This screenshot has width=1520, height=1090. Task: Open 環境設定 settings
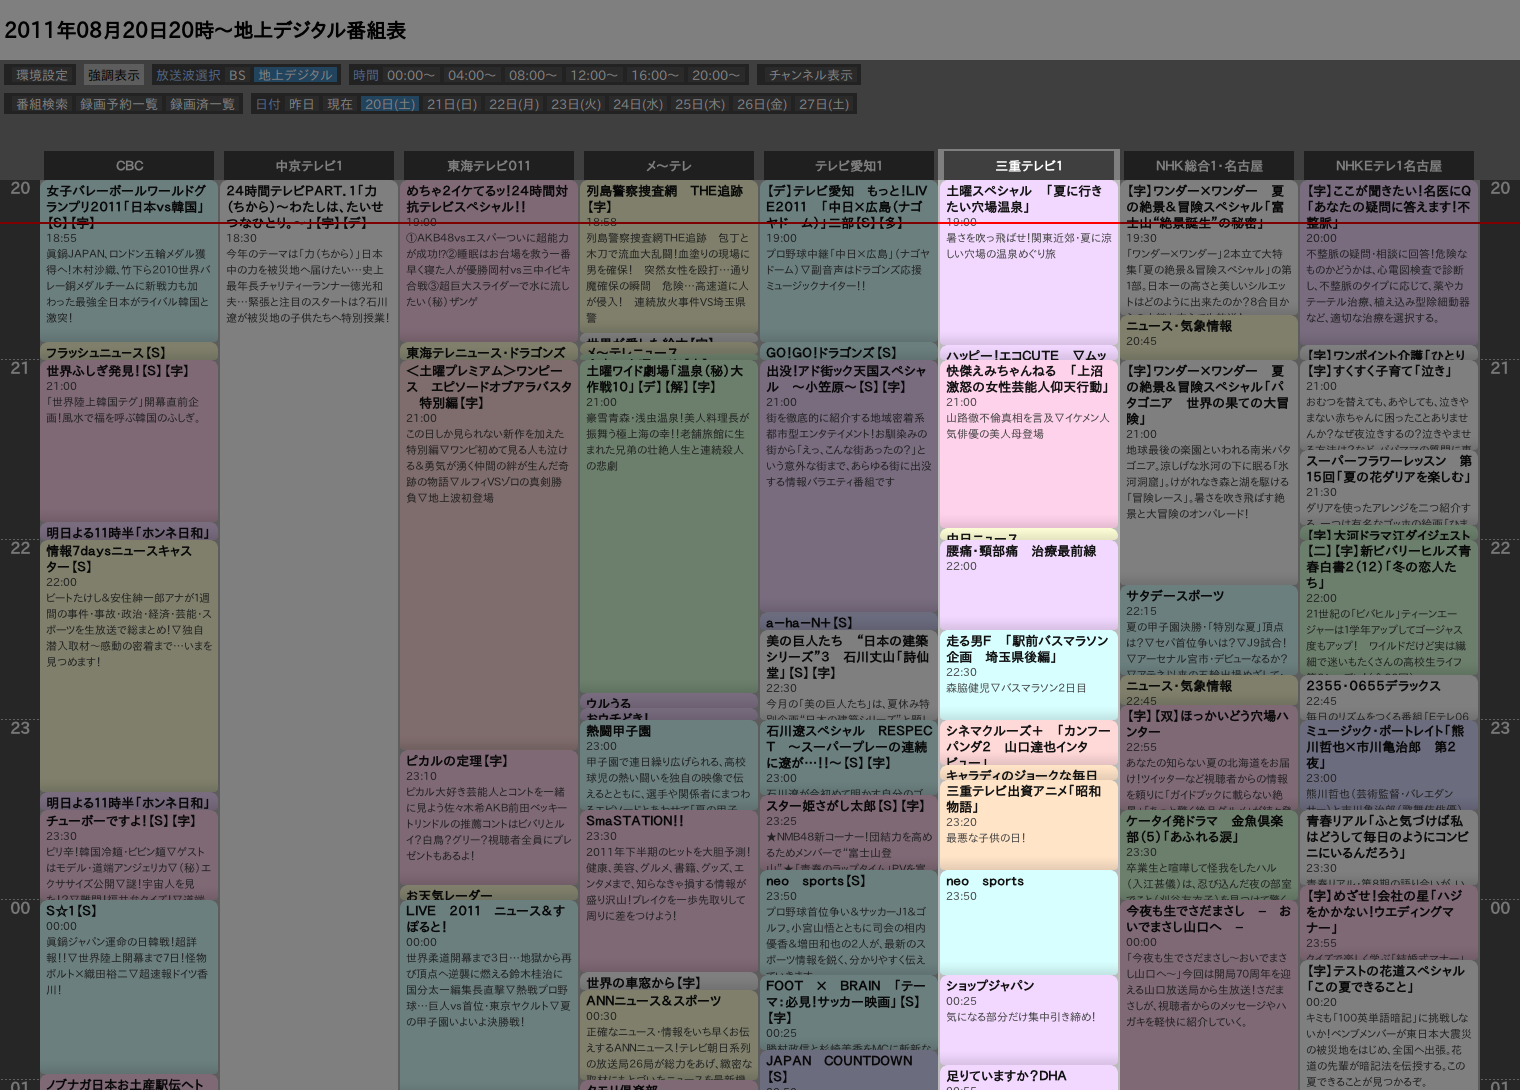click(x=42, y=75)
